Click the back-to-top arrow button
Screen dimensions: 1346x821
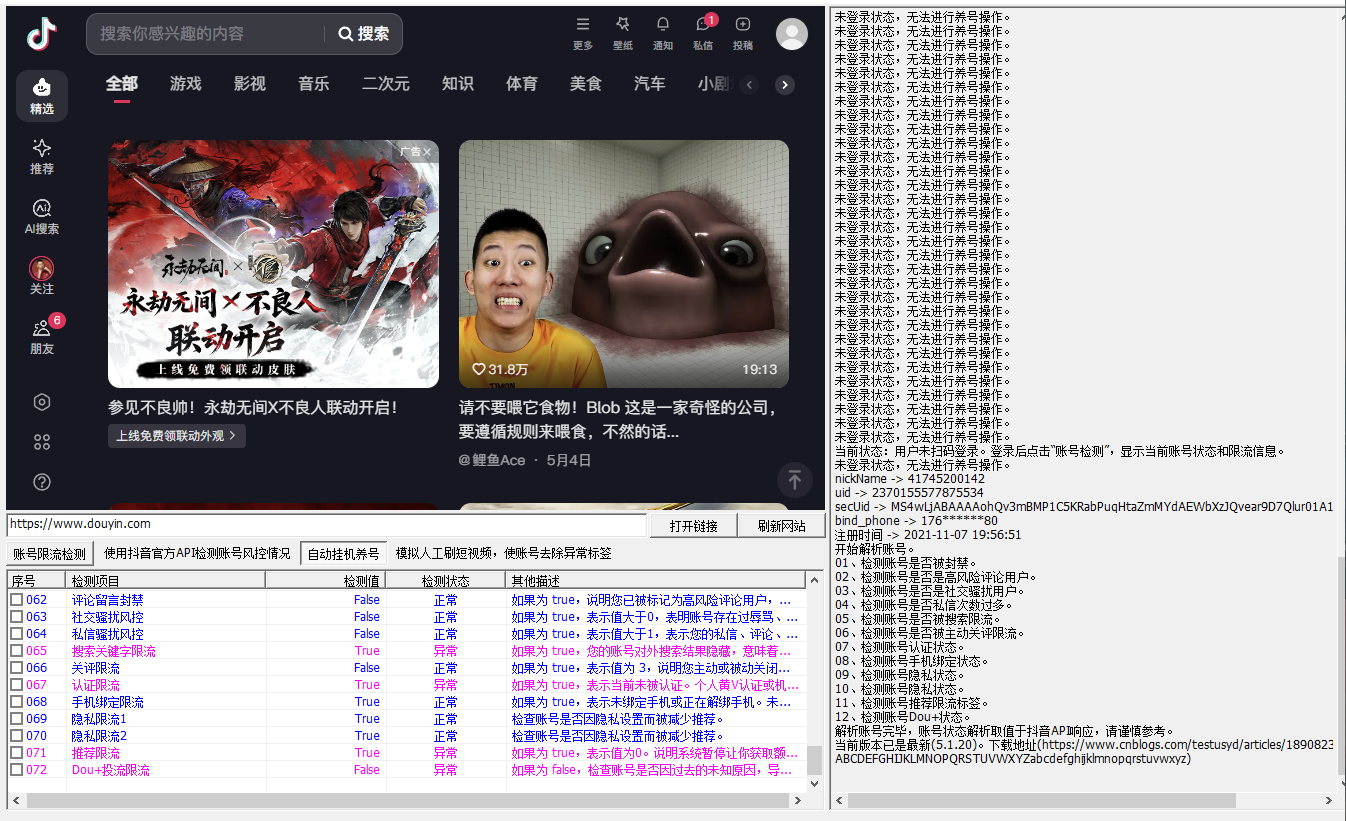[x=795, y=480]
